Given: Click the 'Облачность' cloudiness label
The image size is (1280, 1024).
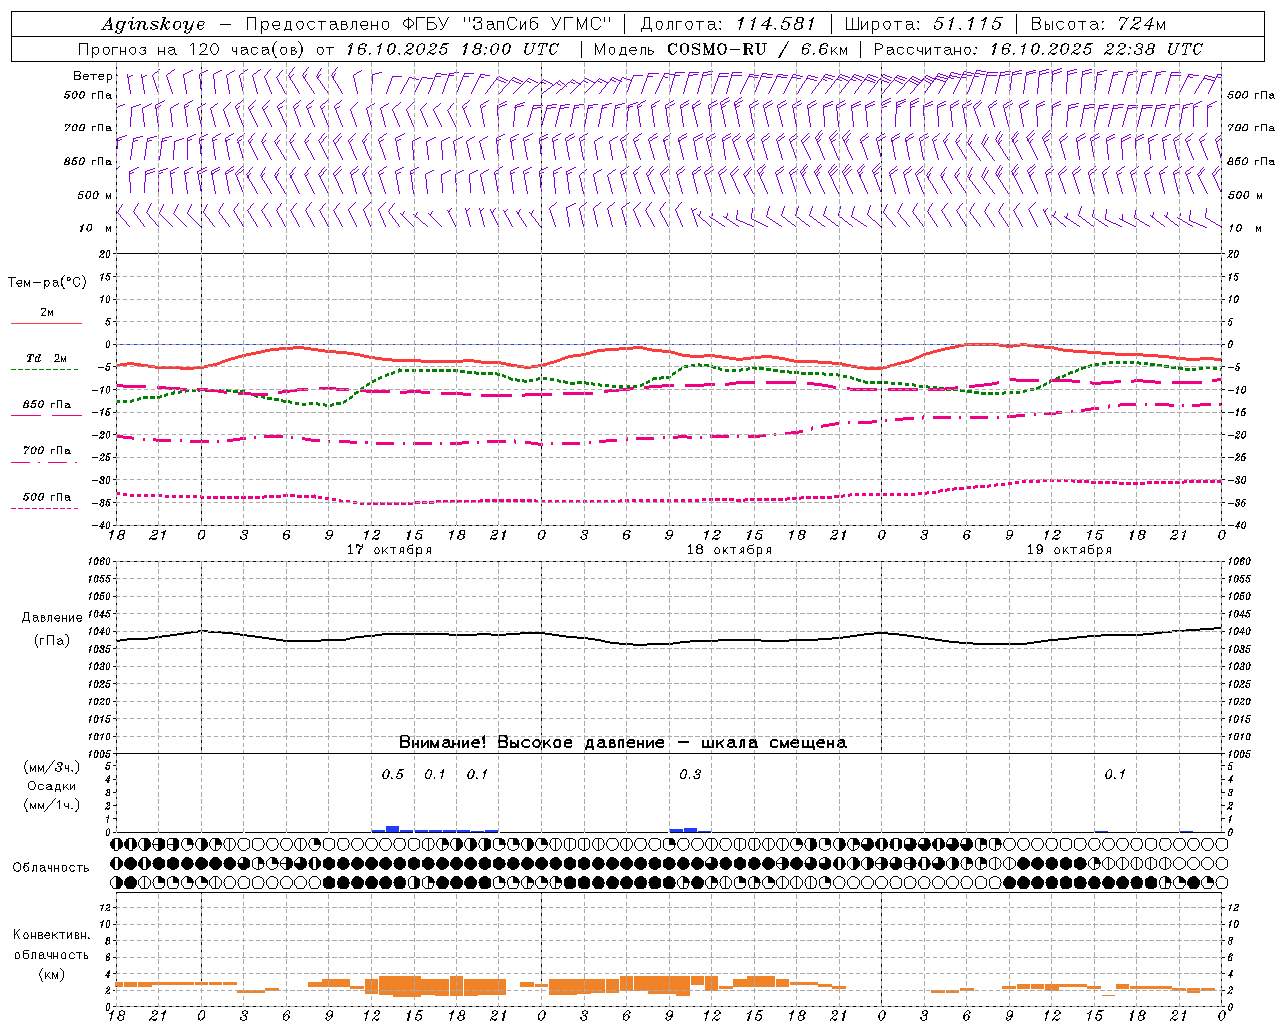Looking at the screenshot, I should tap(51, 868).
